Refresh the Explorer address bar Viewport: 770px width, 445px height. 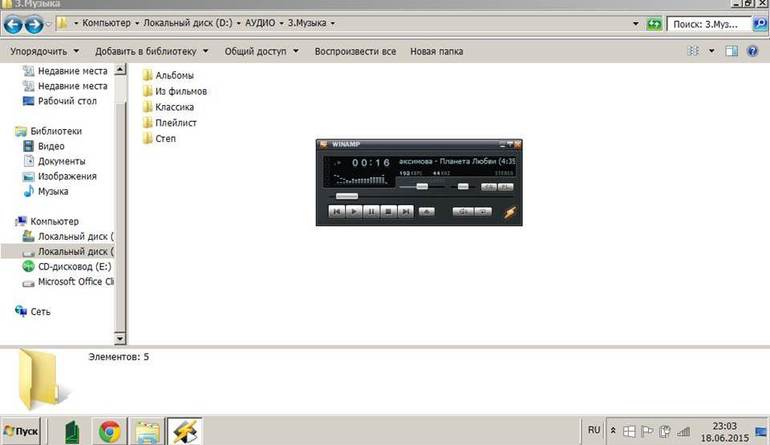[654, 24]
